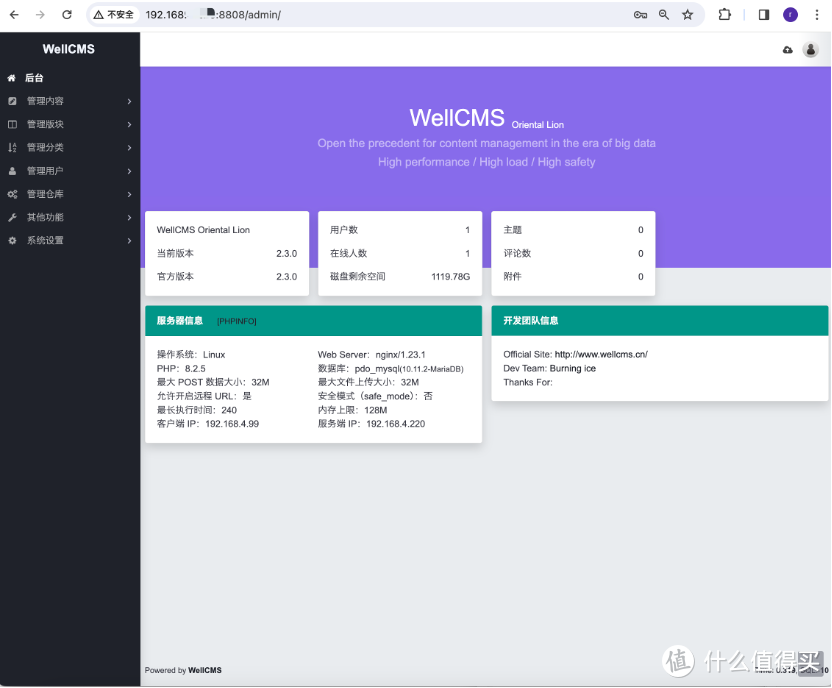
Task: Open 管理内容 sidebar menu item
Action: (x=70, y=101)
